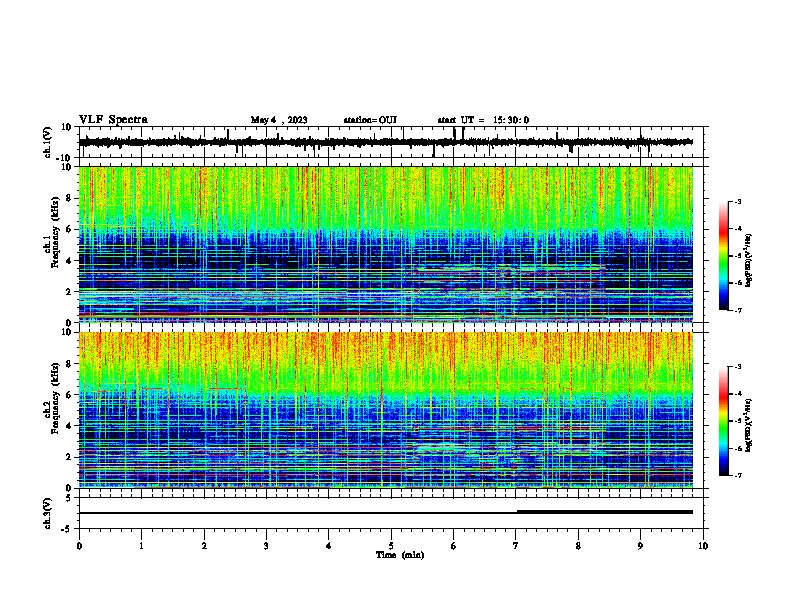Click the "0" tick on Time axis

(x=79, y=546)
